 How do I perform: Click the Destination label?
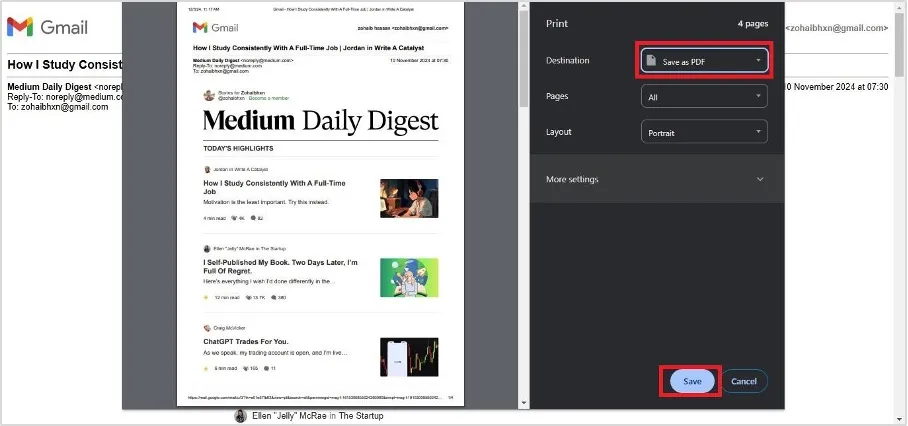click(568, 60)
